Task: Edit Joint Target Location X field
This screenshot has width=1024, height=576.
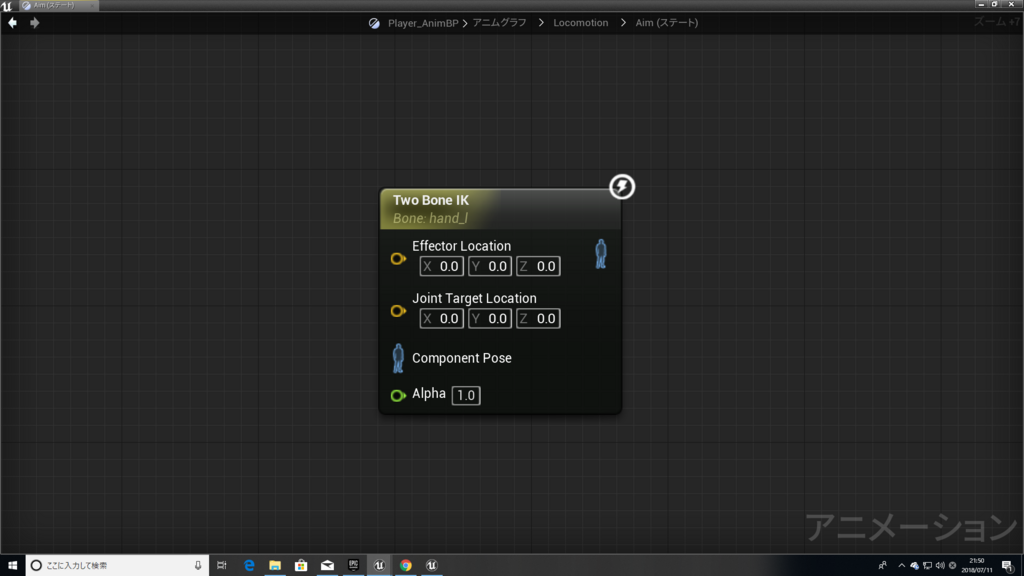Action: click(x=441, y=319)
